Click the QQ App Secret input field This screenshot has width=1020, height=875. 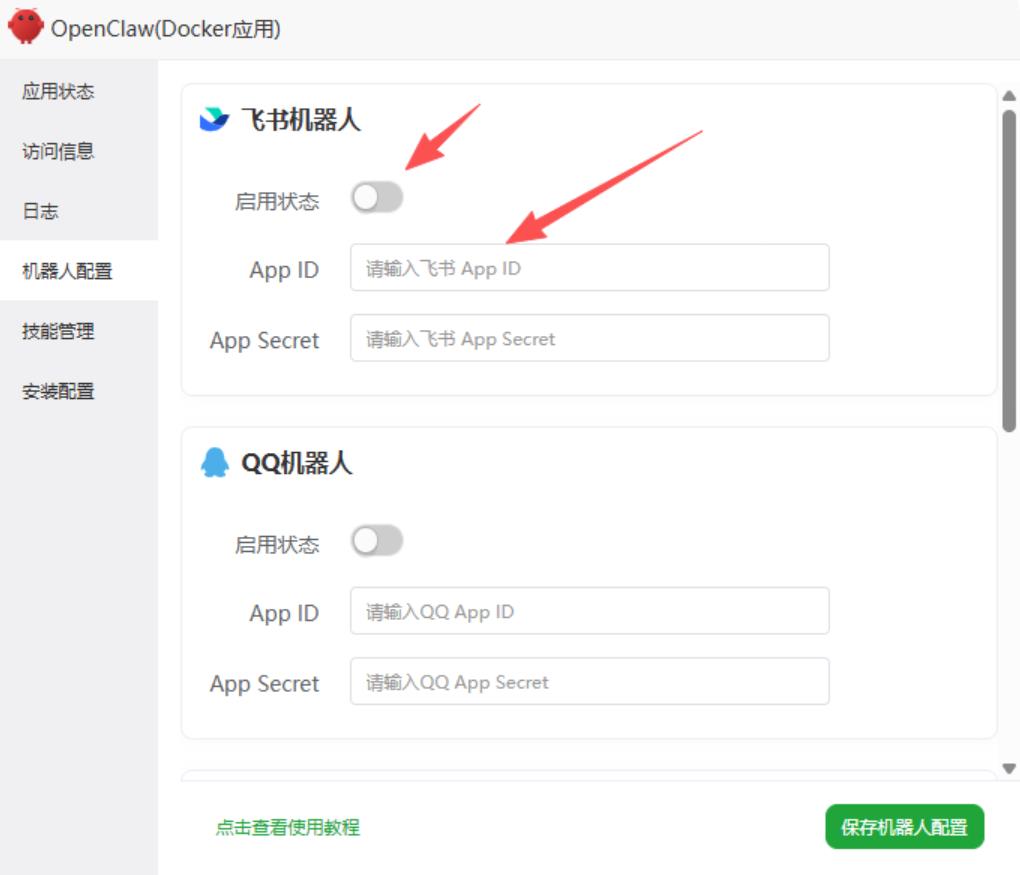(x=589, y=681)
